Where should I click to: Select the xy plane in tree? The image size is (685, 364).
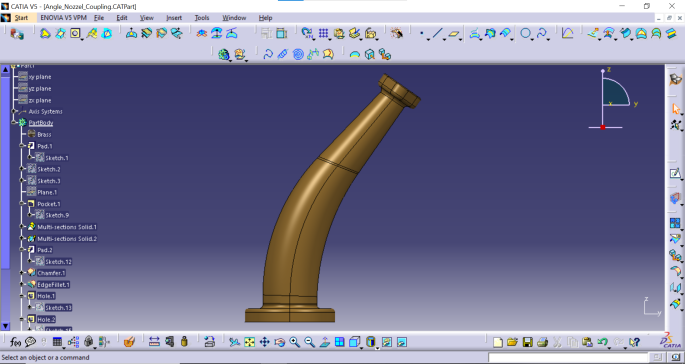(x=40, y=77)
